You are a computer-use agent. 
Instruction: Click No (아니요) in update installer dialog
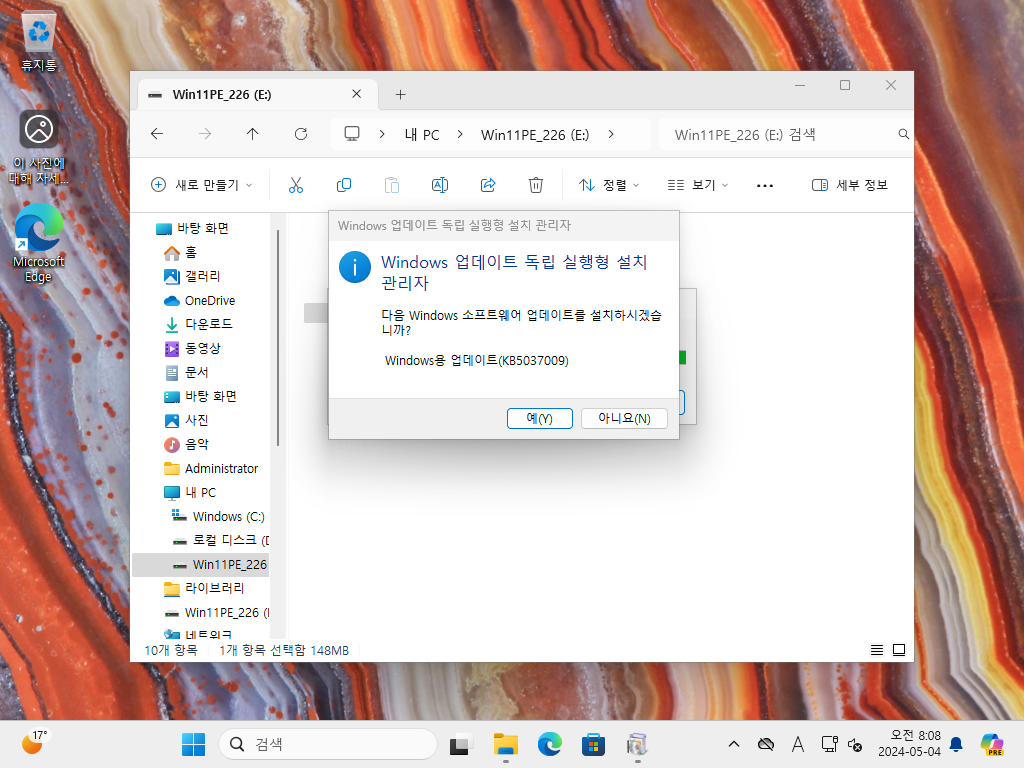click(624, 419)
